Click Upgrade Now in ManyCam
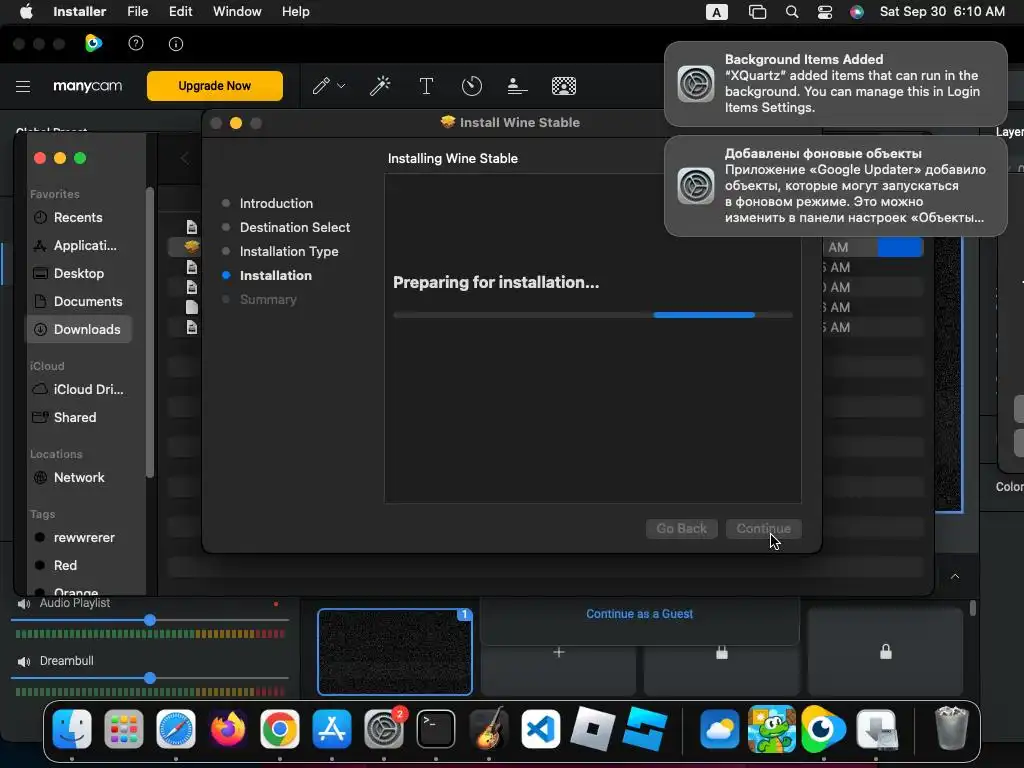The width and height of the screenshot is (1024, 768). [x=215, y=86]
